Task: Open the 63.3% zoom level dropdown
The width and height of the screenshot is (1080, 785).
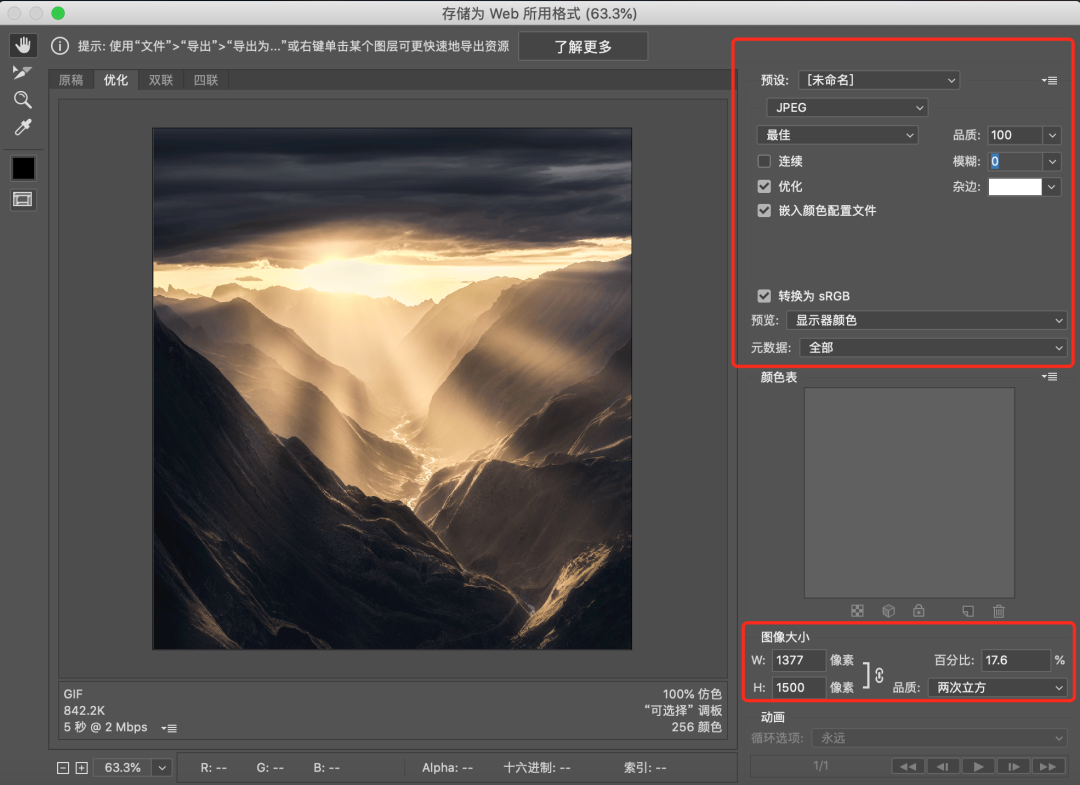Action: (162, 768)
